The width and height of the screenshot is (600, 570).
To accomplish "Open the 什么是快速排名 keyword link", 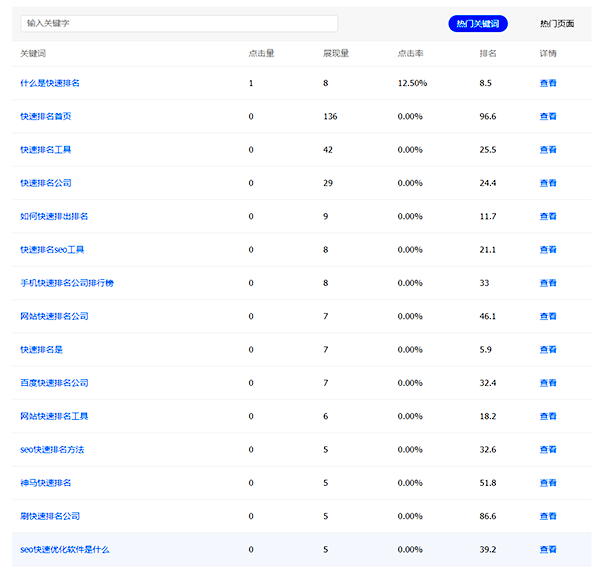I will tap(50, 83).
